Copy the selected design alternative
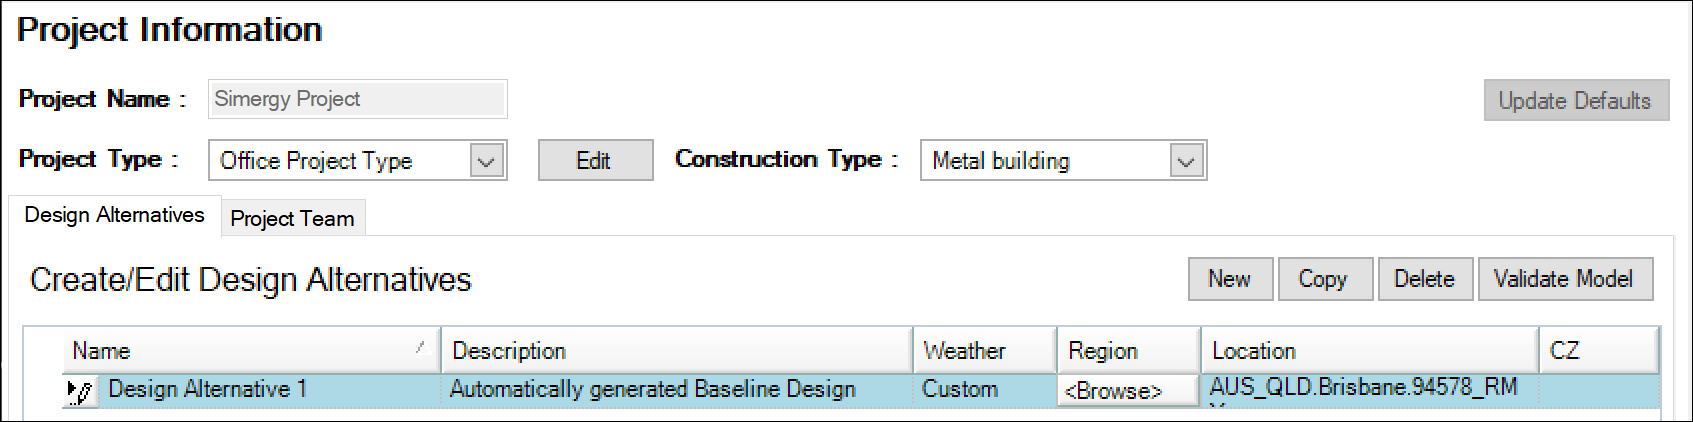Screen dimensions: 1693x422 click(1323, 279)
